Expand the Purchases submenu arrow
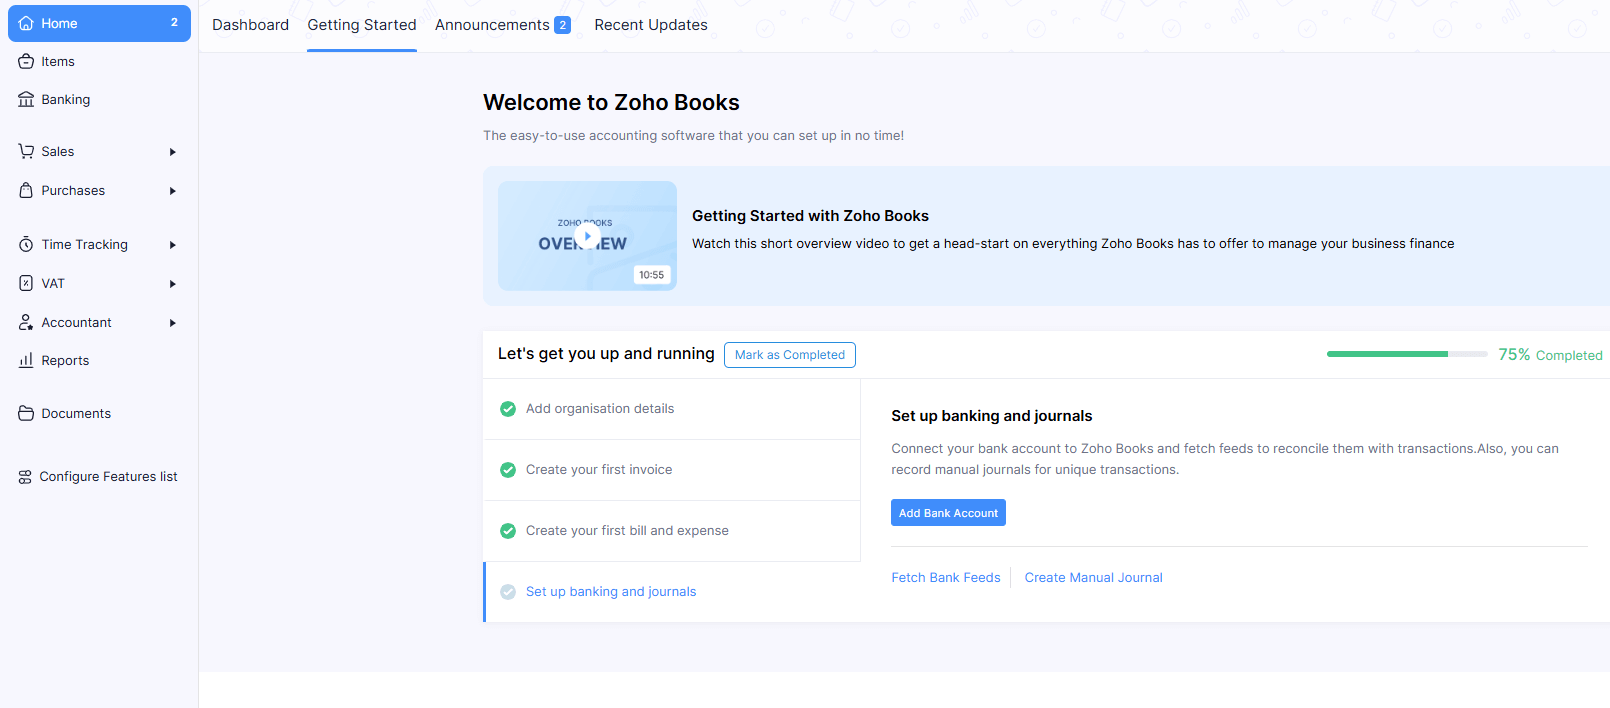Viewport: 1610px width, 708px height. [173, 191]
